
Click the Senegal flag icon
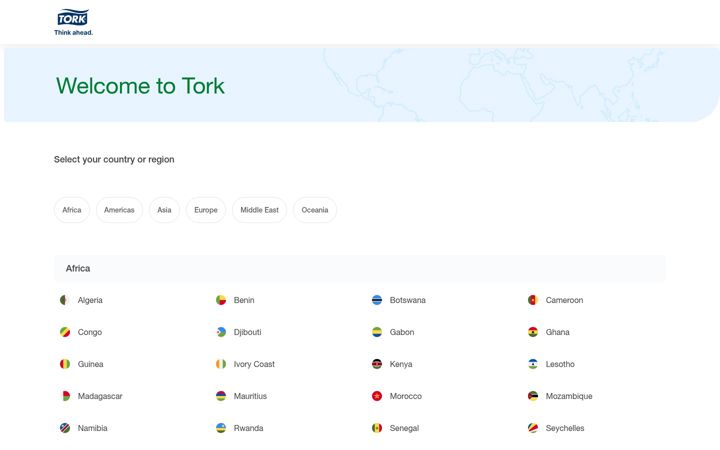377,428
